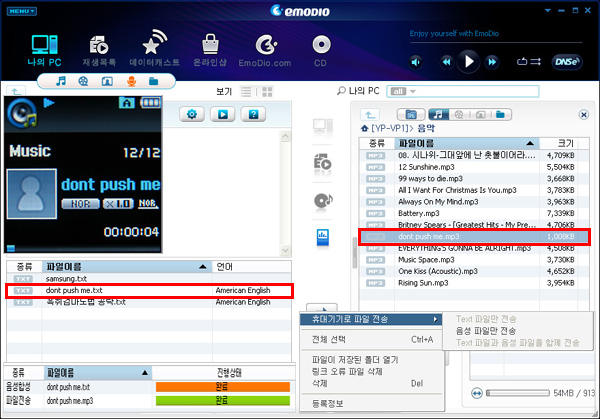Select the device video tab
Viewport: 600px width, 419px height.
click(x=459, y=114)
